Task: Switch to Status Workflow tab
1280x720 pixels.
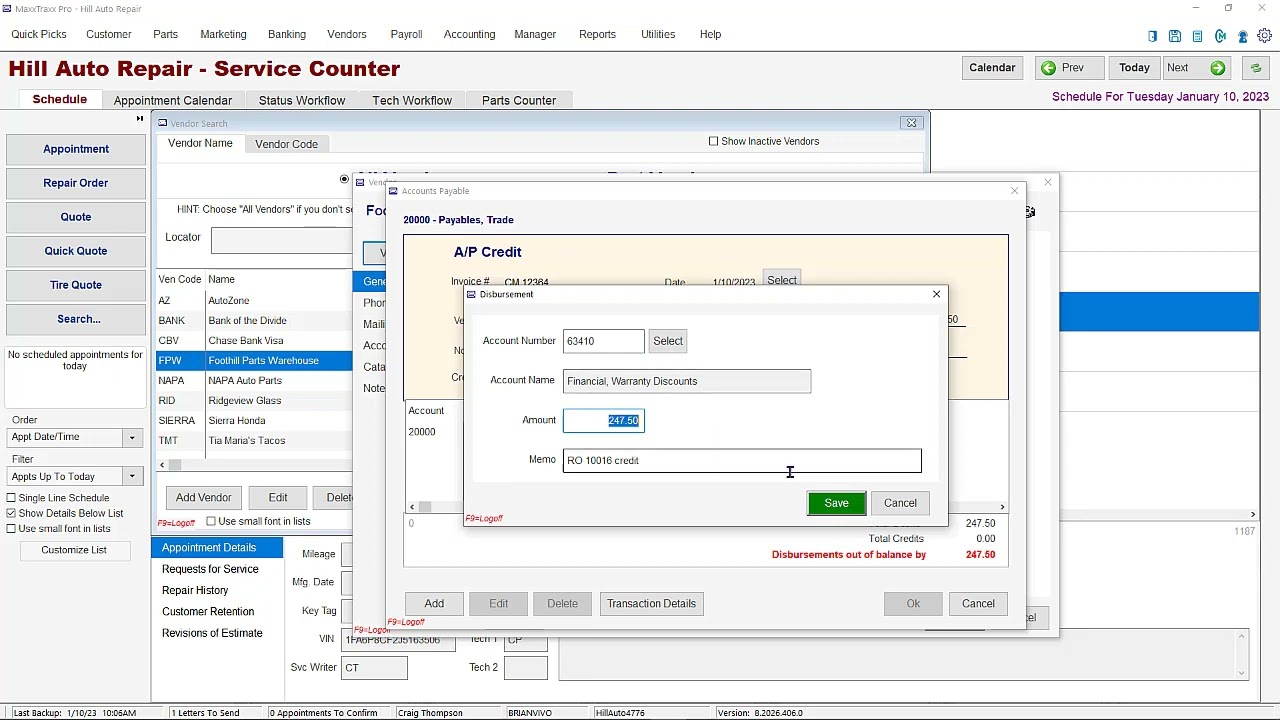Action: [302, 100]
